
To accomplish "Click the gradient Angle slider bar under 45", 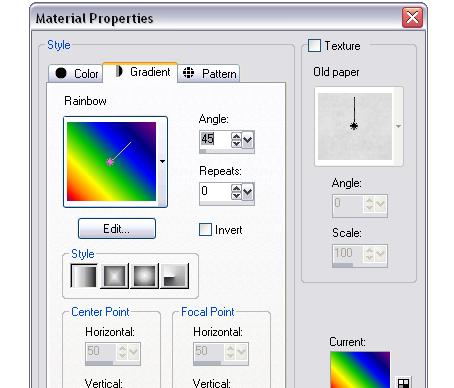I will (227, 151).
